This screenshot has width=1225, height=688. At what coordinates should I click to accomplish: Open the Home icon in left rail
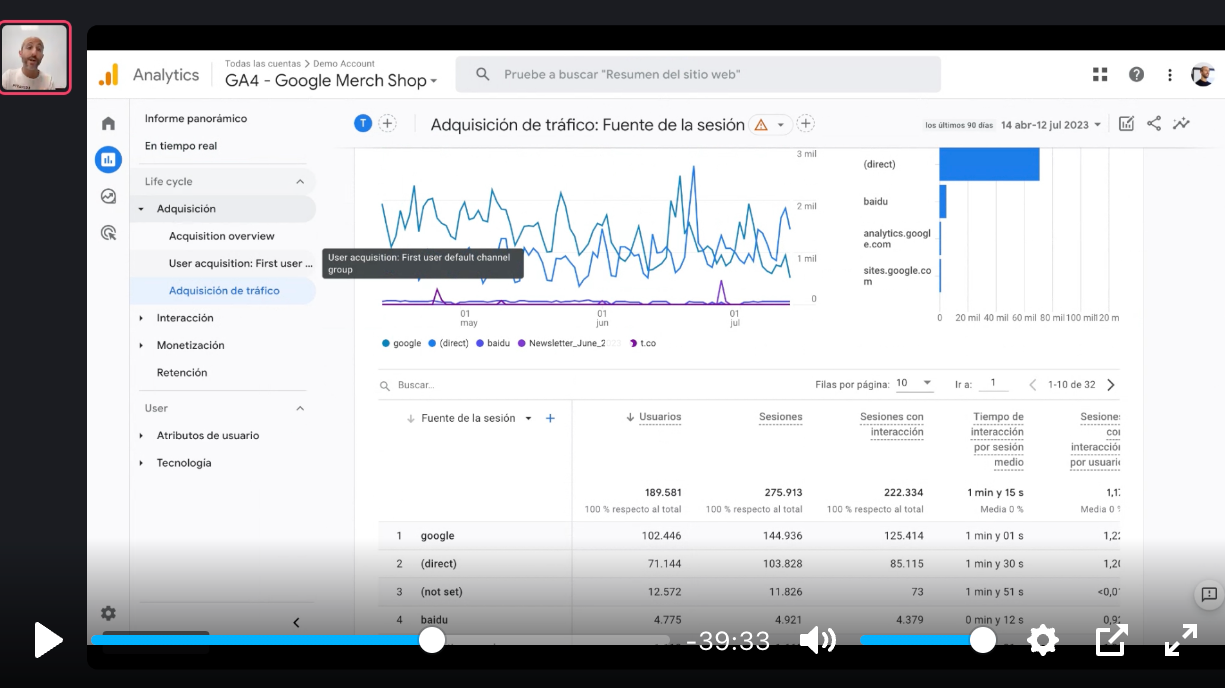coord(108,123)
